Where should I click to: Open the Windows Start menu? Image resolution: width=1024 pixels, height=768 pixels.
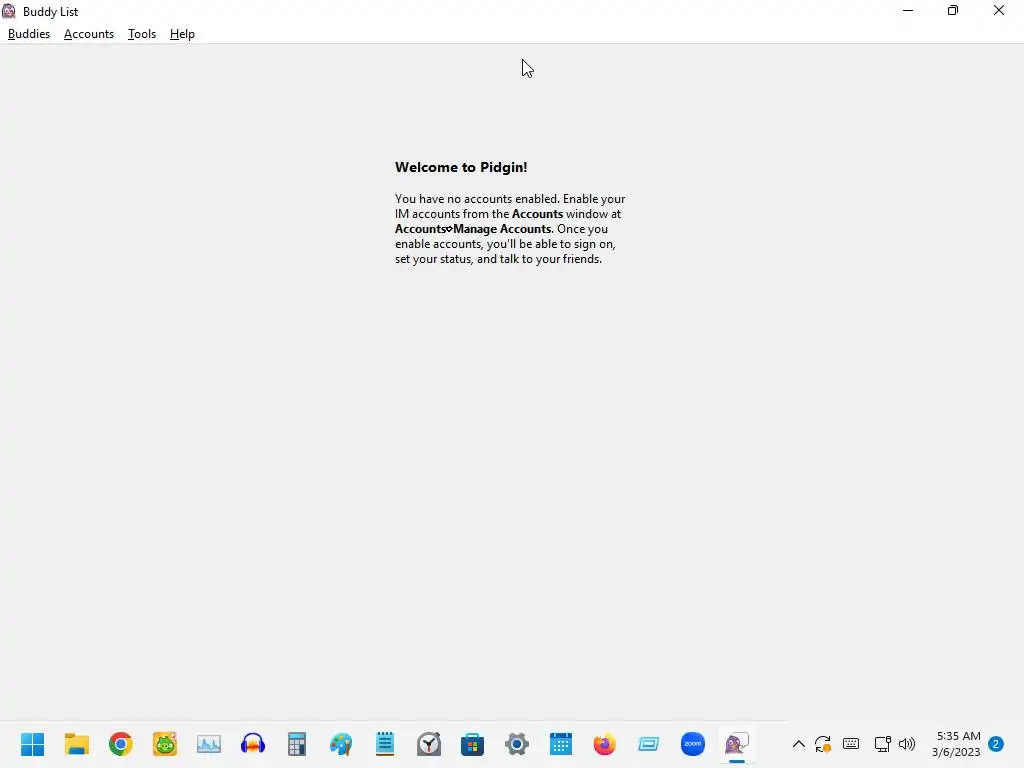pos(32,744)
